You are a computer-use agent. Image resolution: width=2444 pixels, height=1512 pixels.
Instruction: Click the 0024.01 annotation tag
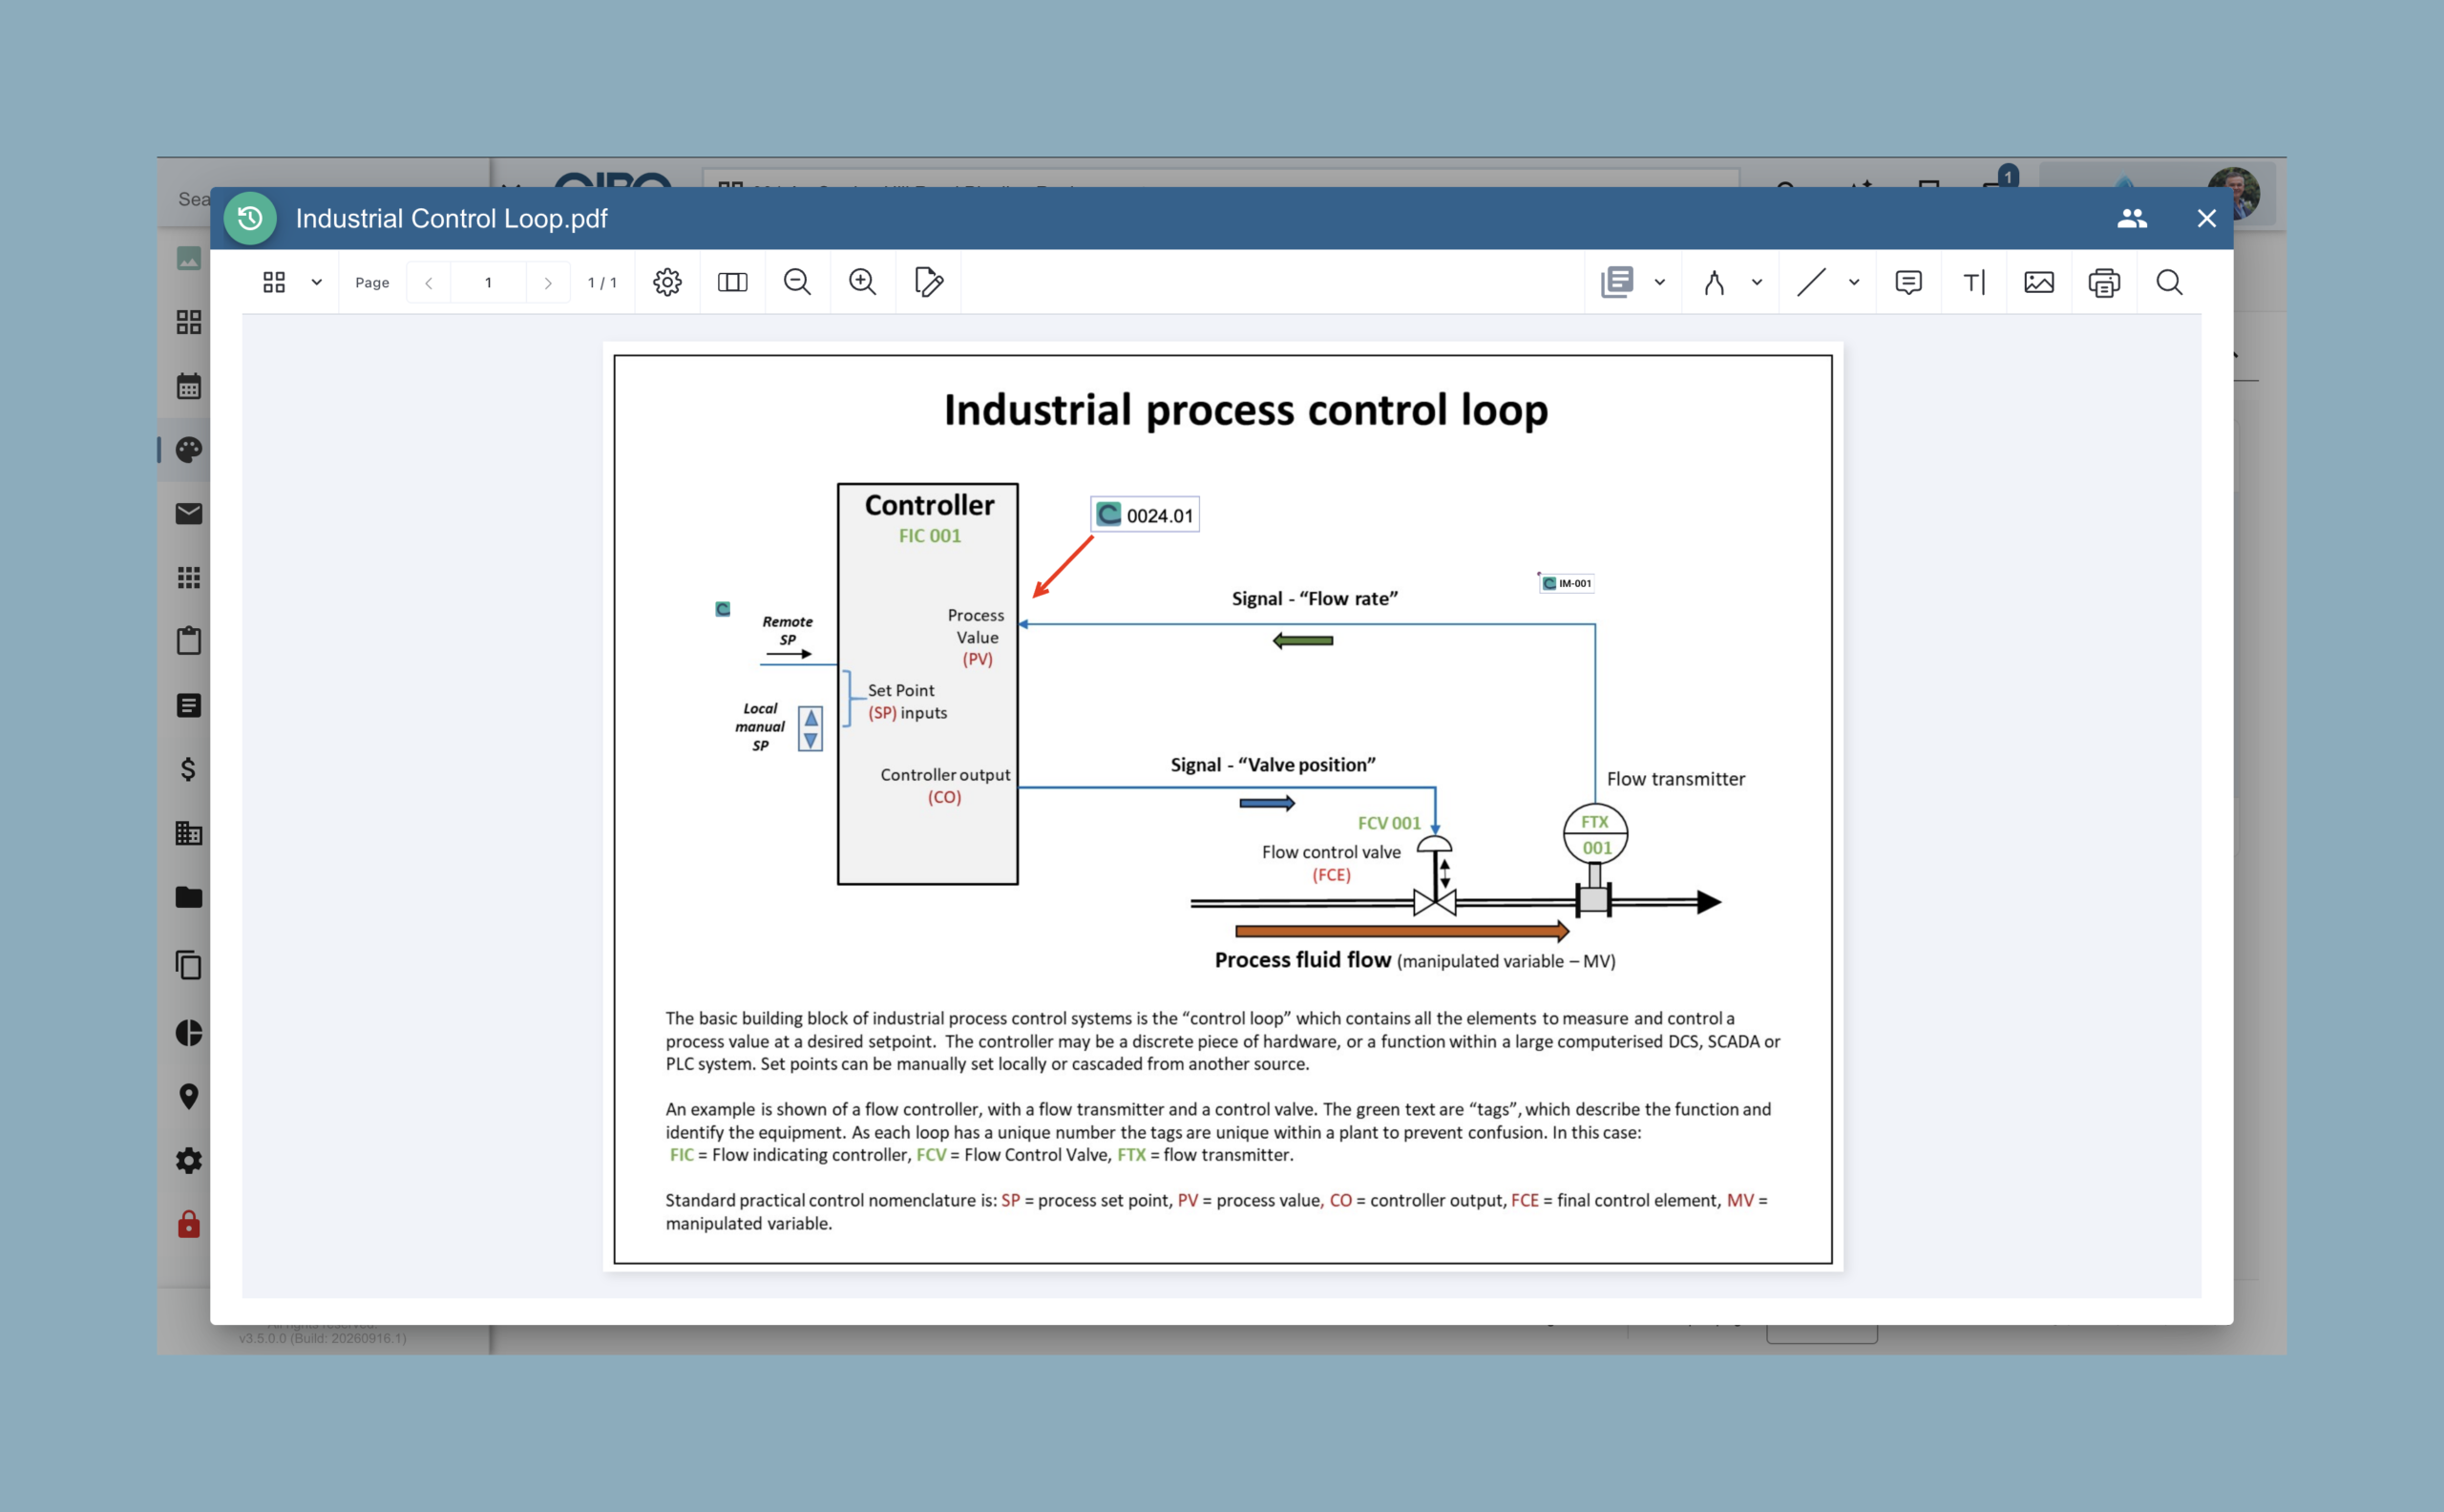tap(1145, 515)
